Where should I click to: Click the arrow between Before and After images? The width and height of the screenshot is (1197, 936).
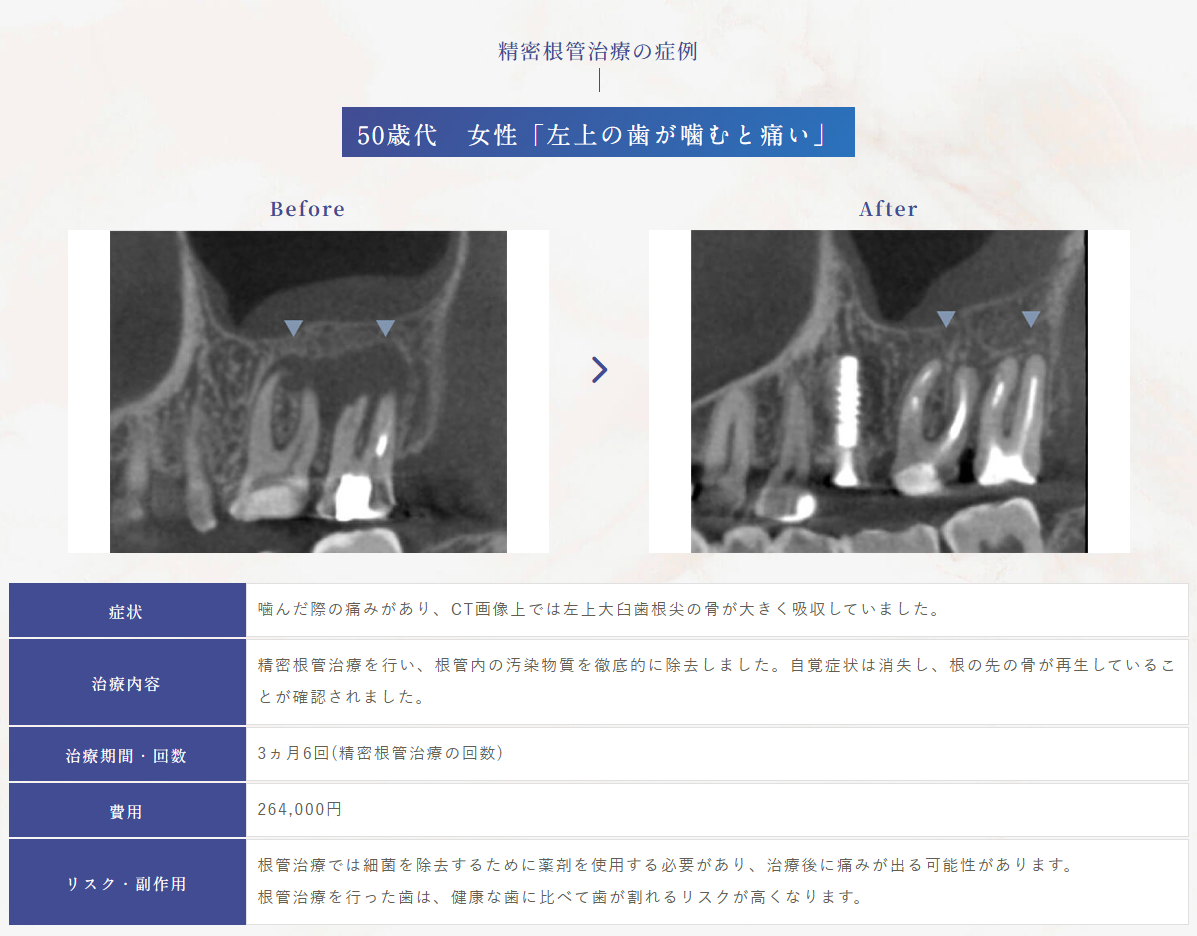pos(599,370)
